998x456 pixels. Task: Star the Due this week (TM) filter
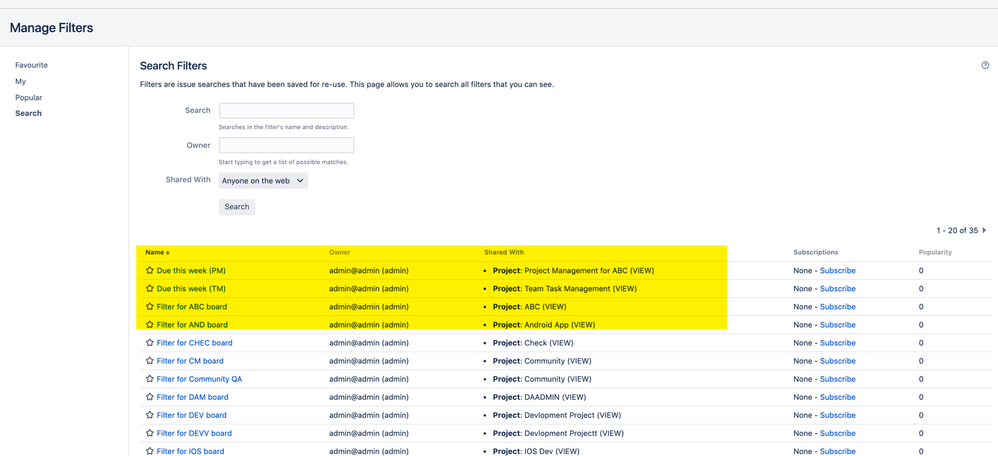tap(150, 289)
